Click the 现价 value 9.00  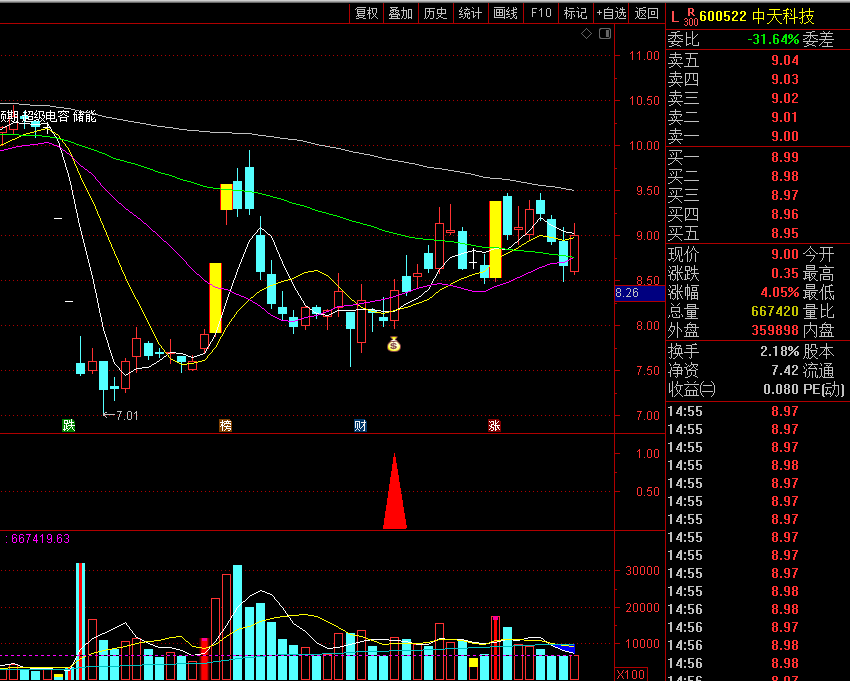pos(785,254)
